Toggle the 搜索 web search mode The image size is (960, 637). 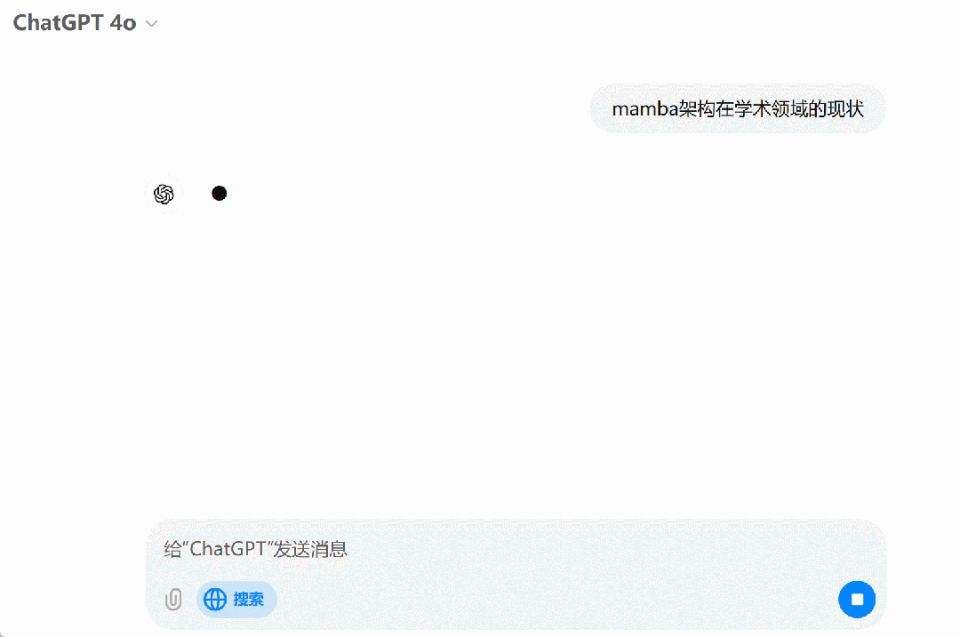[236, 599]
